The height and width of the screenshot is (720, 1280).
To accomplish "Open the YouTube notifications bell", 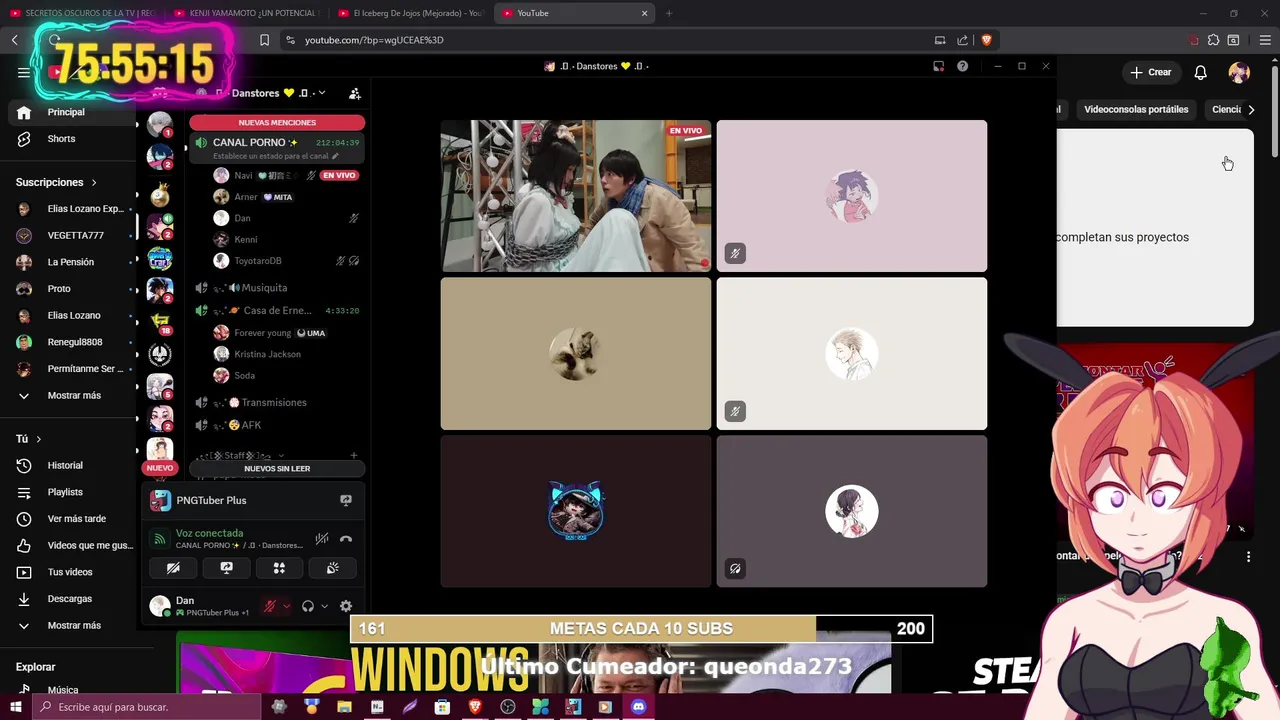I will [1201, 72].
